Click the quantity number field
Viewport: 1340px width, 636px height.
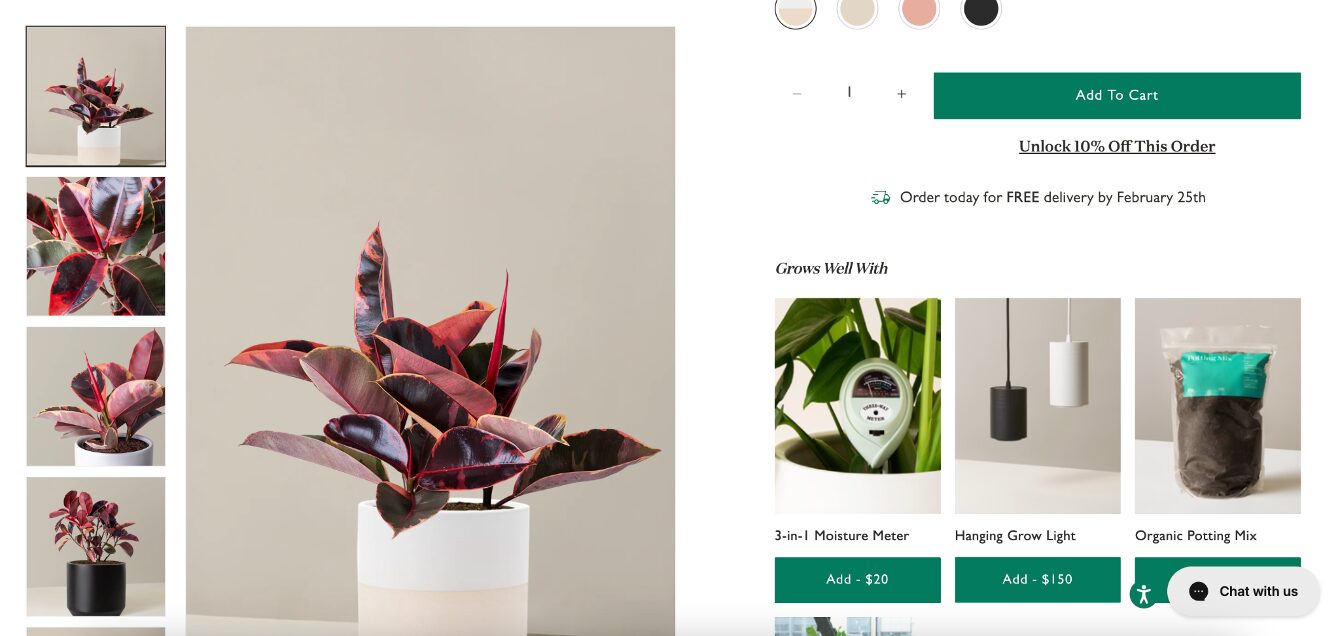point(849,93)
